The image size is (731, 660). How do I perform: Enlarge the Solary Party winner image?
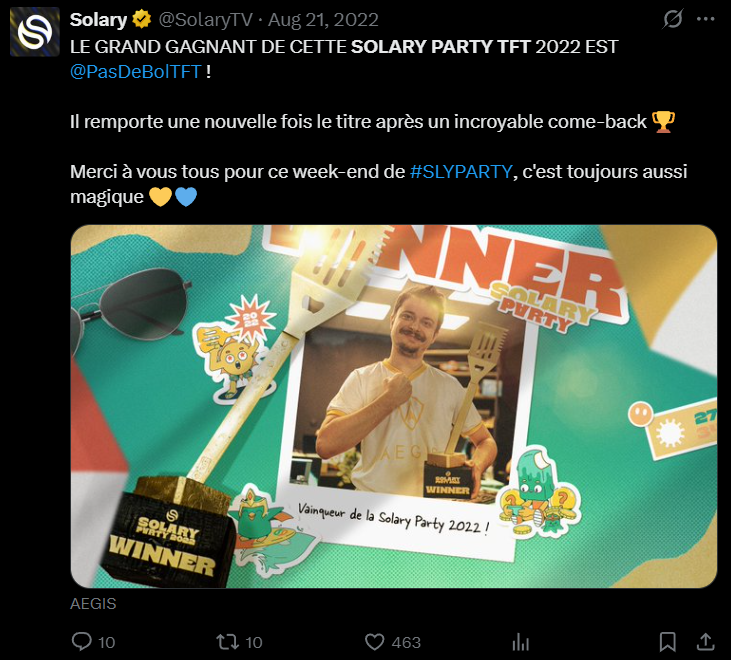(393, 405)
